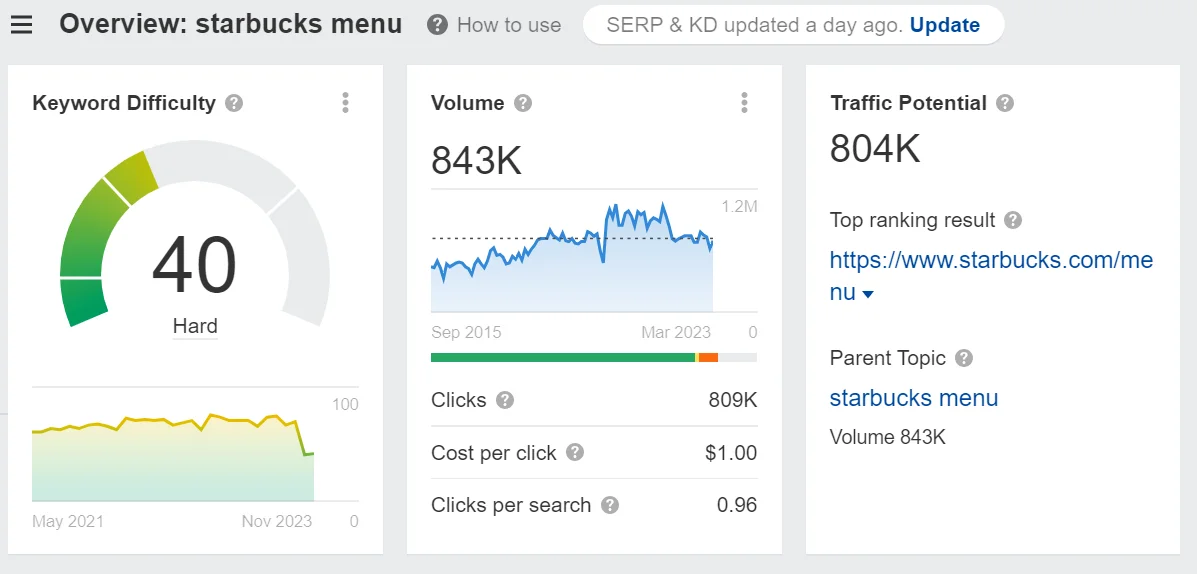Click the Hard difficulty label
Image resolution: width=1197 pixels, height=574 pixels.
[195, 326]
